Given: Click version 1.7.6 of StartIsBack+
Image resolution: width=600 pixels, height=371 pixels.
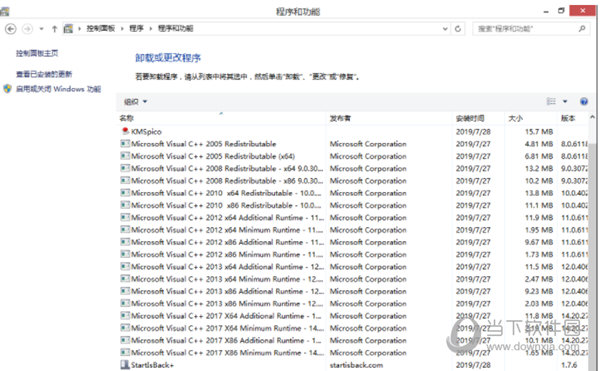Looking at the screenshot, I should coord(569,365).
